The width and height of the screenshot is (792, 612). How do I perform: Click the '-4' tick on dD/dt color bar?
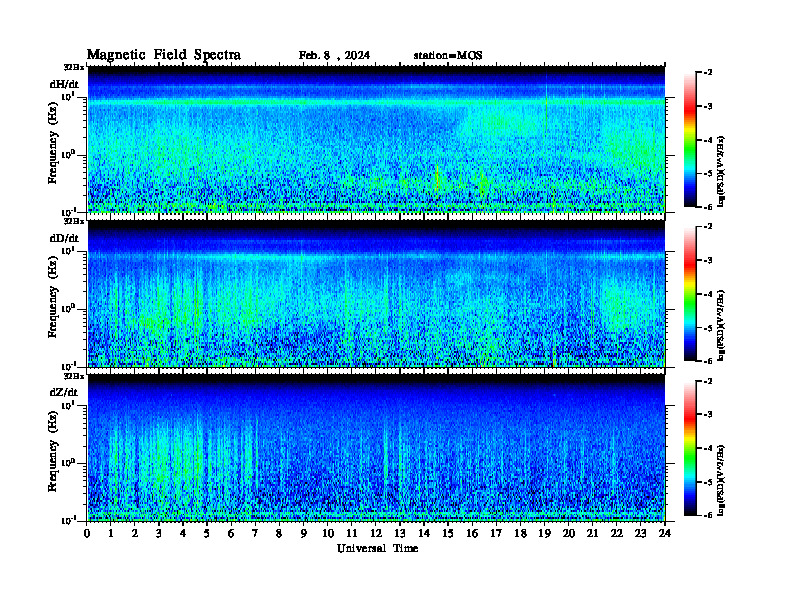click(x=708, y=294)
